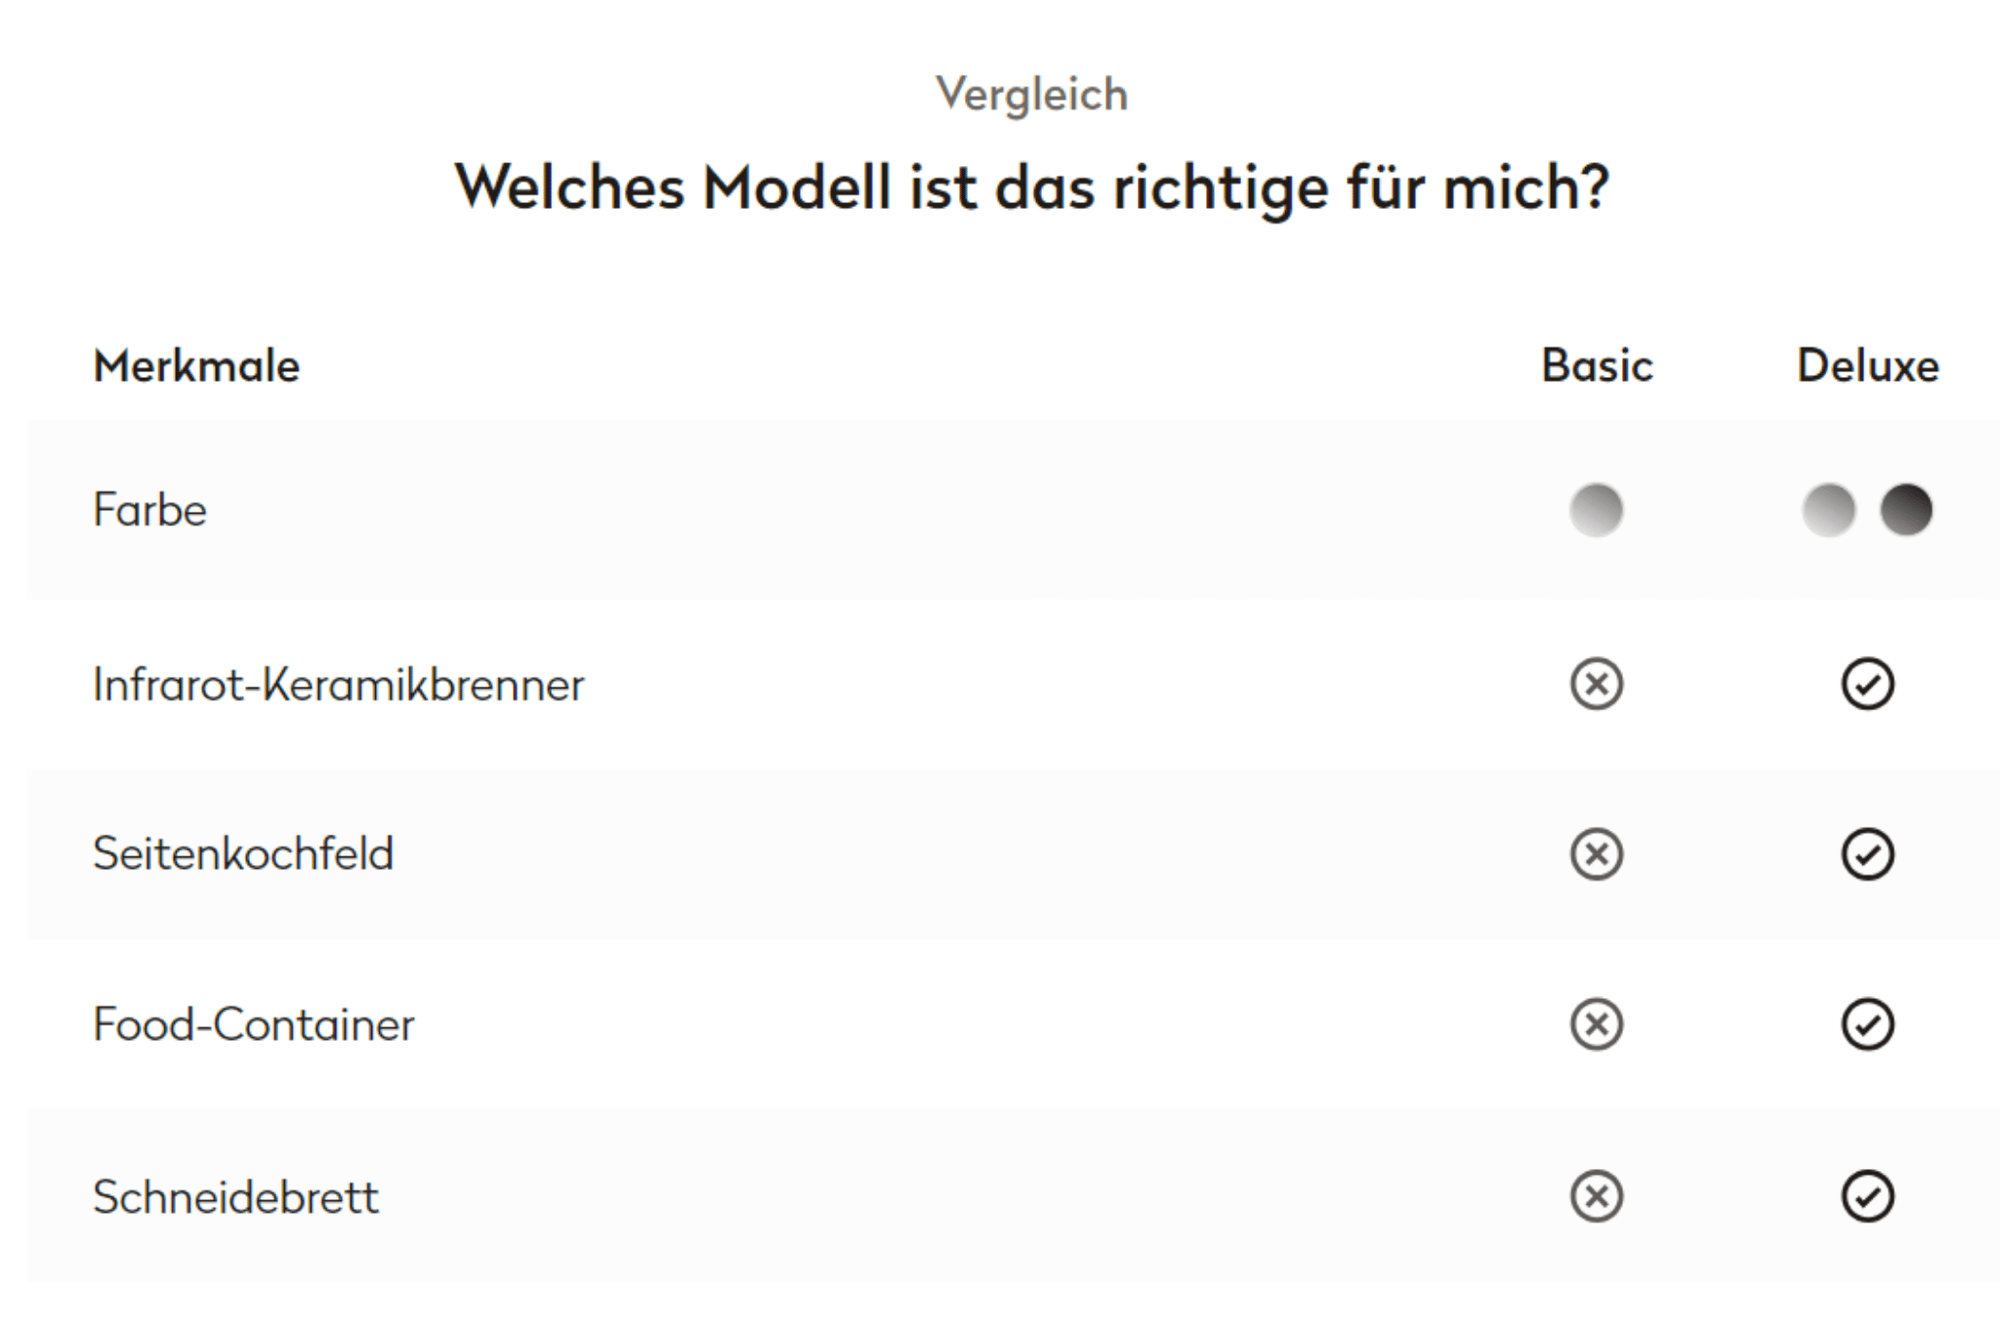2000x1333 pixels.
Task: Click the Basic X icon for Infrarot-Keramikbrenner
Action: point(1596,684)
